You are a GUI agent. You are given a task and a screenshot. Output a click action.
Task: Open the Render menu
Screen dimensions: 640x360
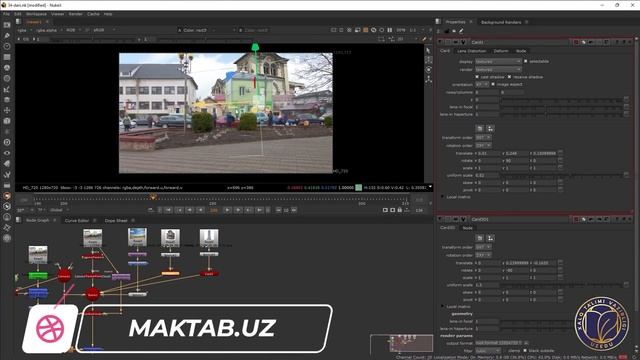coord(76,14)
